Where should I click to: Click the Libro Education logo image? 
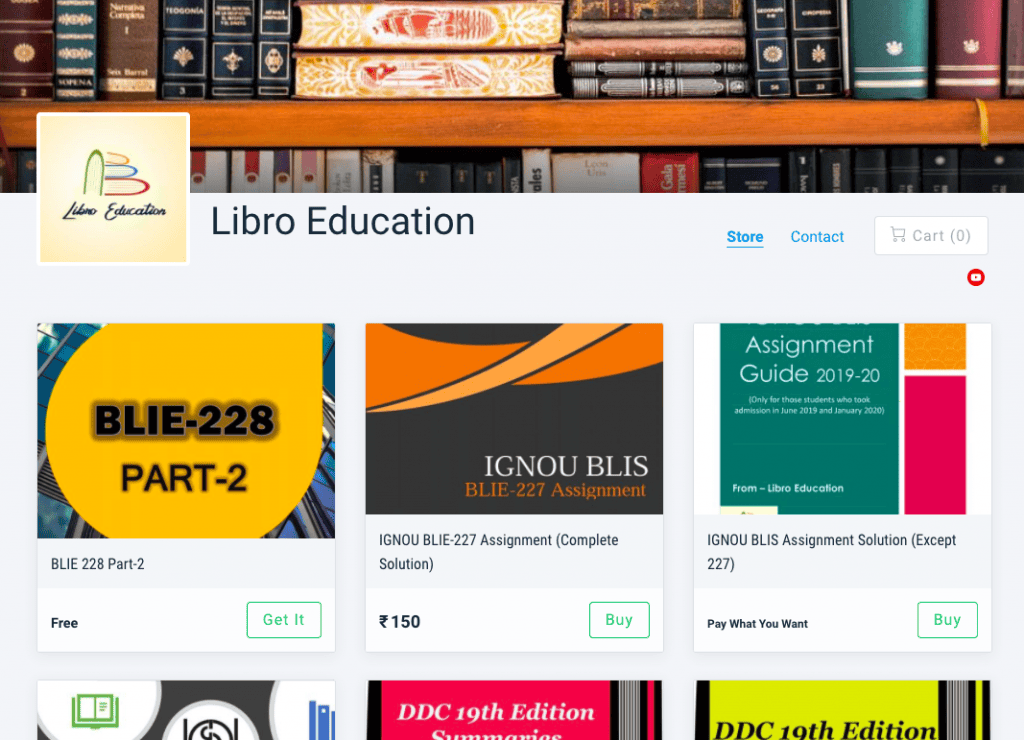point(113,189)
